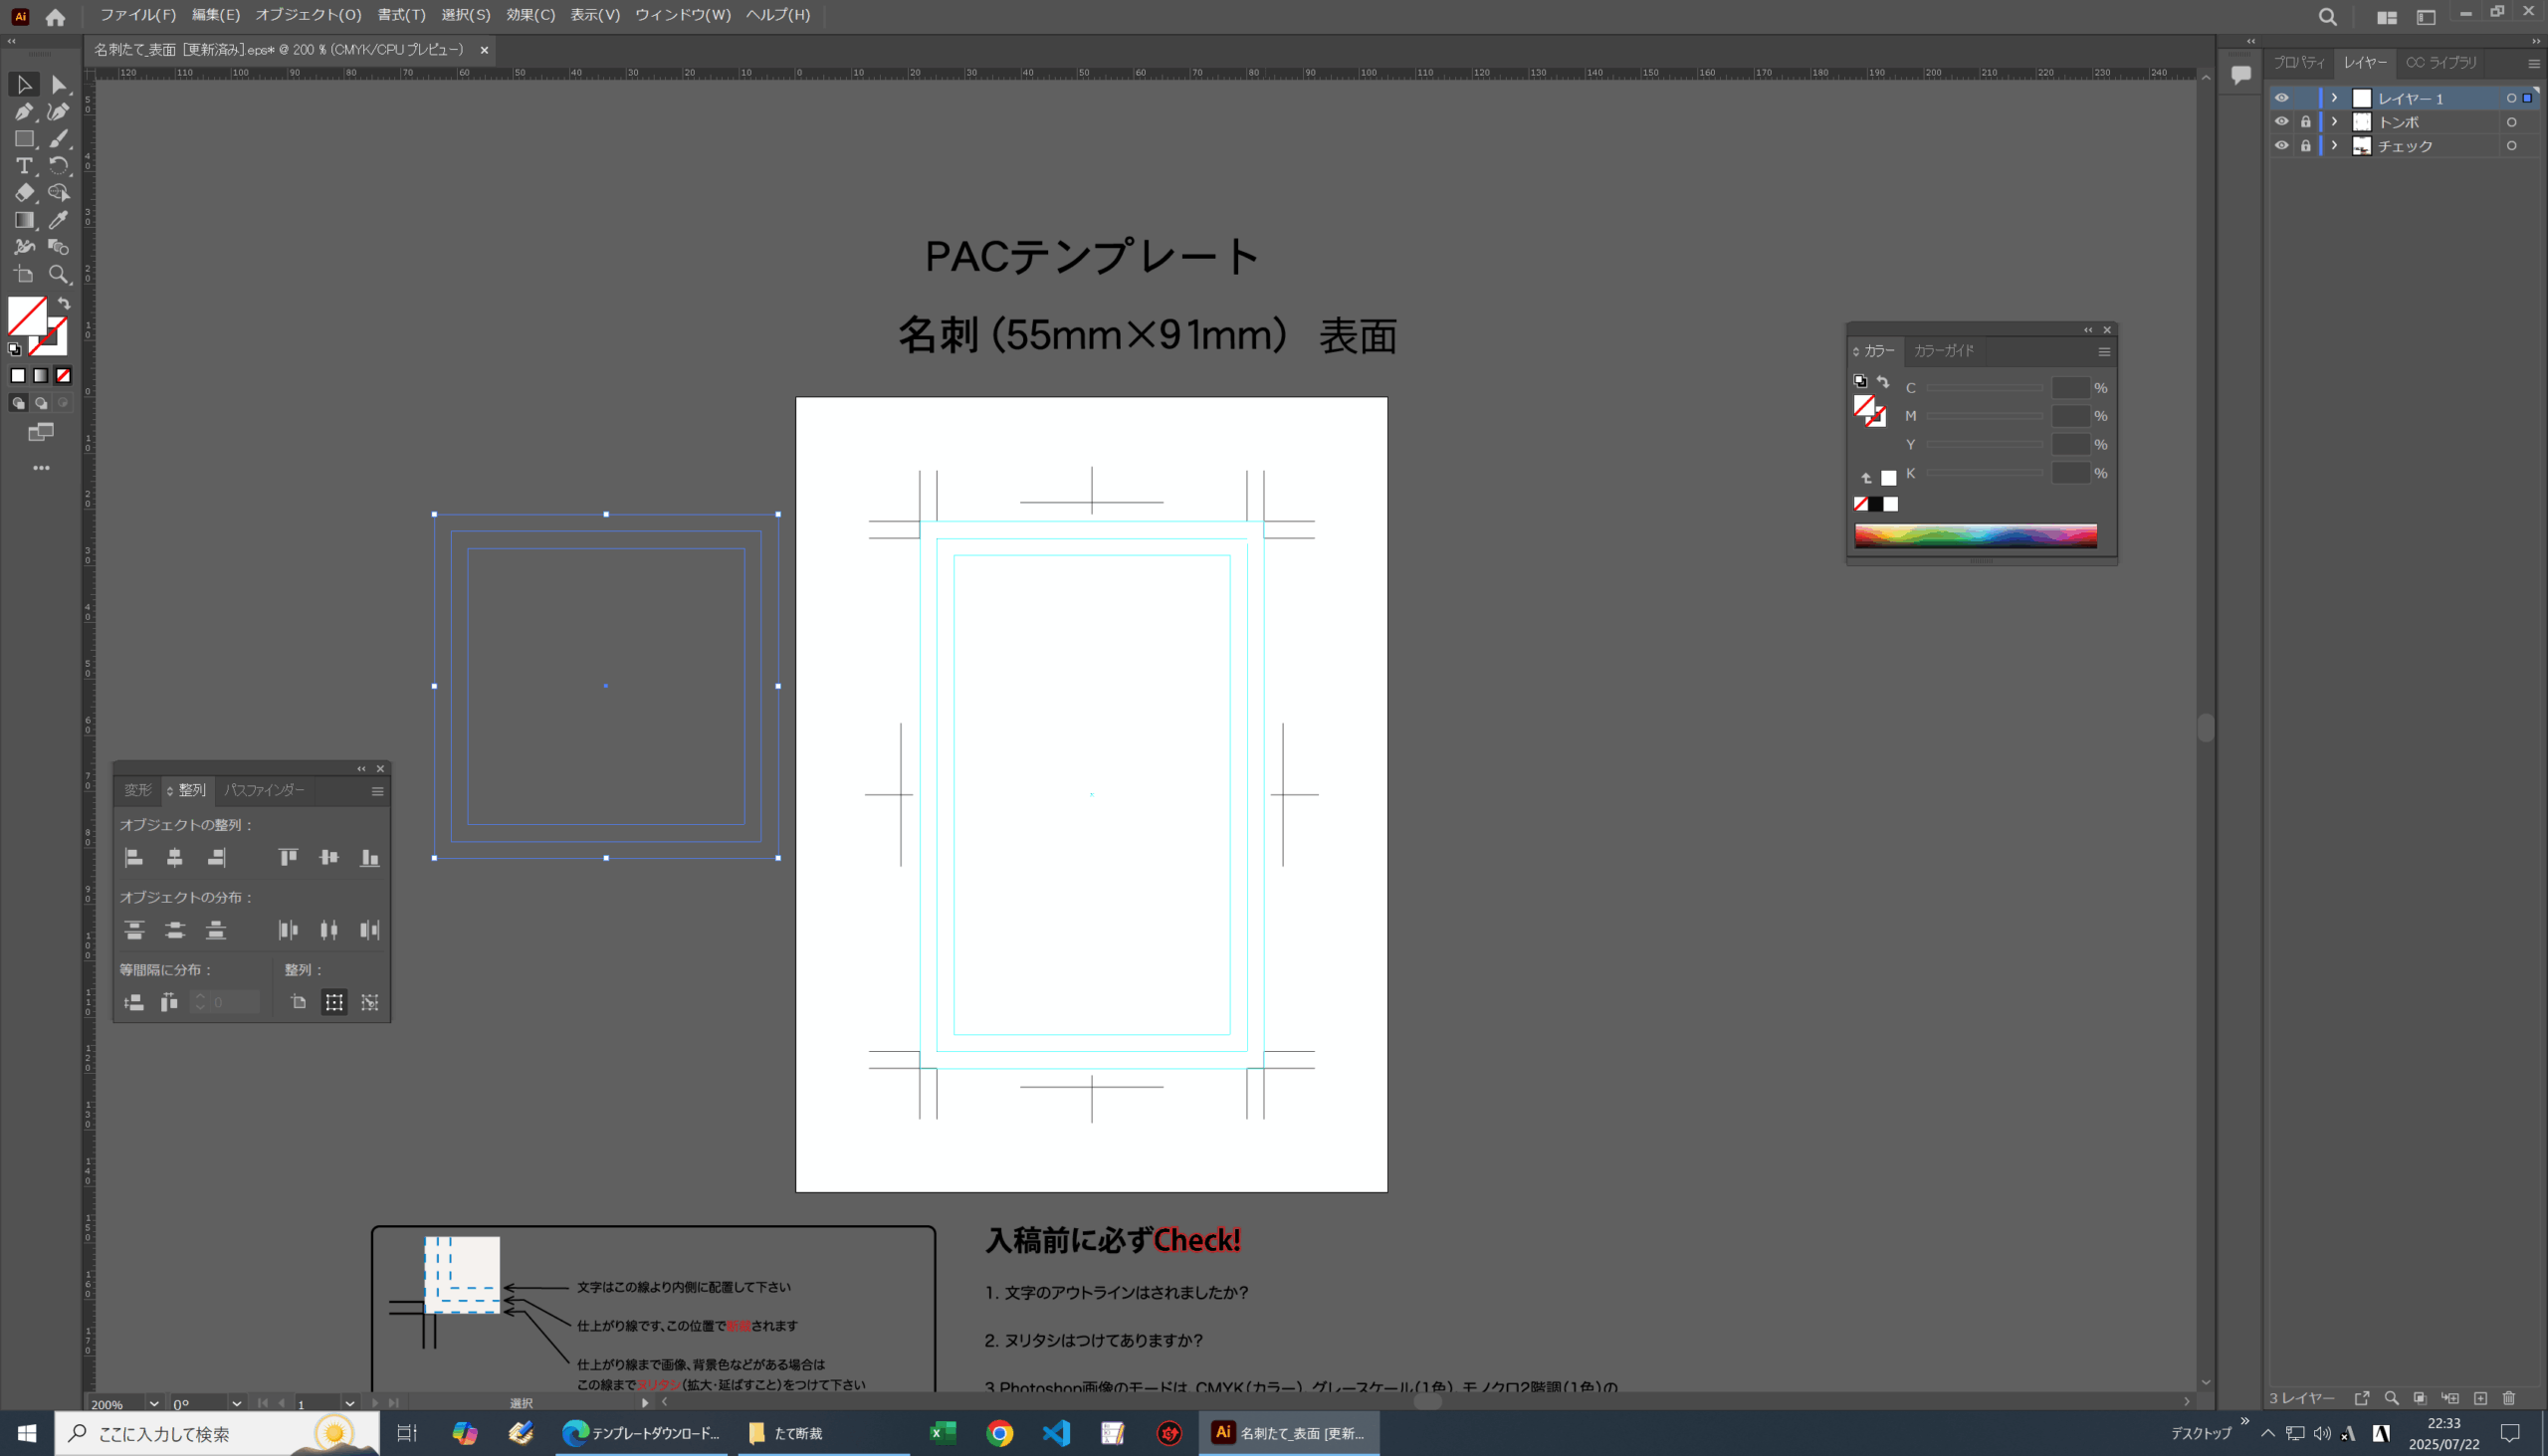Select the Type tool
The width and height of the screenshot is (2548, 1456).
click(x=24, y=166)
